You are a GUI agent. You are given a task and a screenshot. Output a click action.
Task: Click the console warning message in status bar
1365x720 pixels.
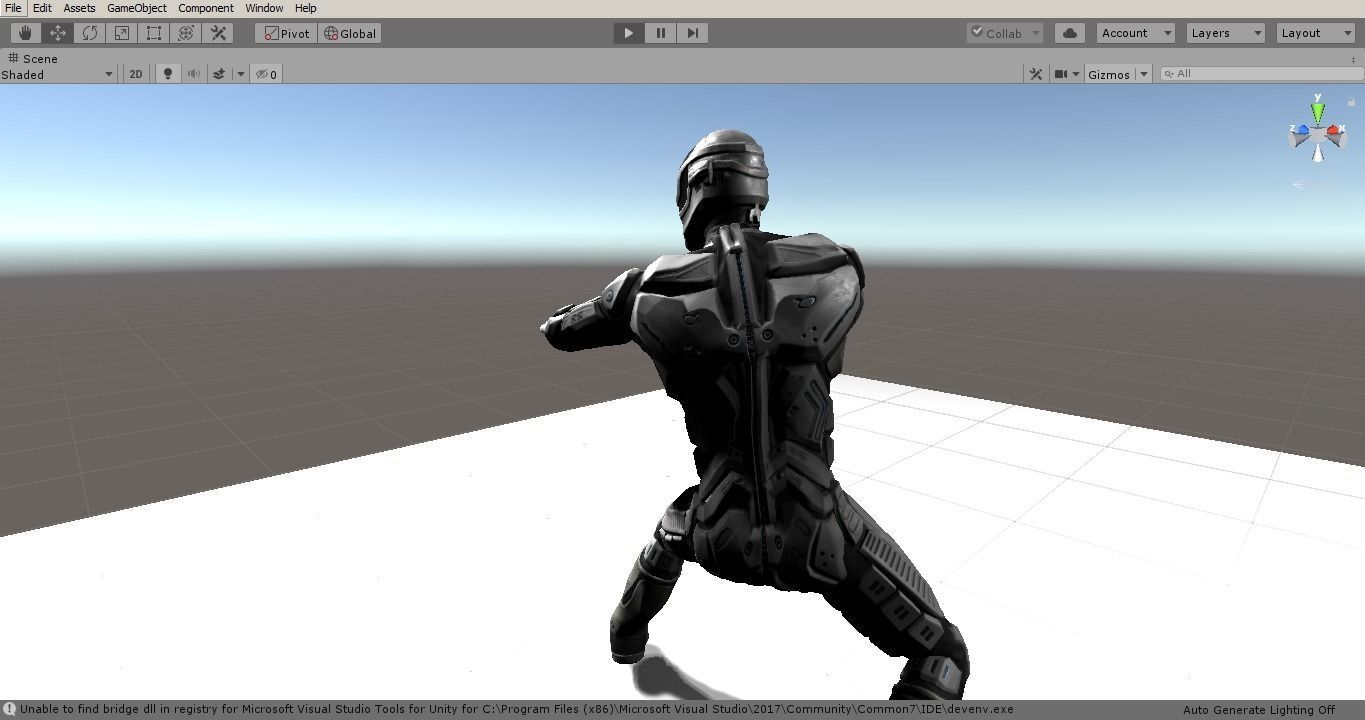[508, 710]
